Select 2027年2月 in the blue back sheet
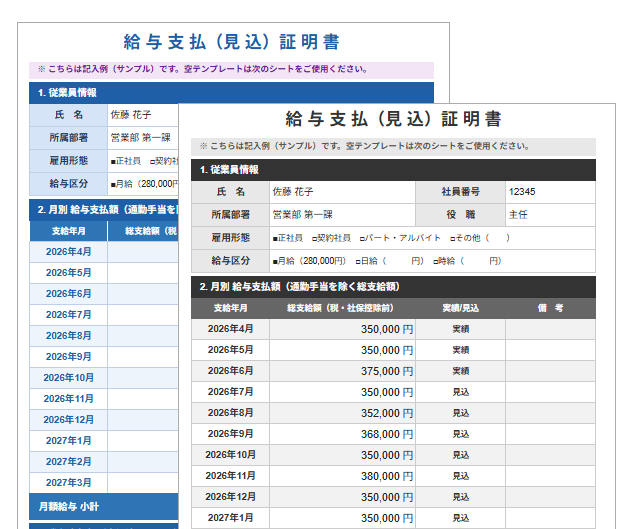 click(68, 462)
